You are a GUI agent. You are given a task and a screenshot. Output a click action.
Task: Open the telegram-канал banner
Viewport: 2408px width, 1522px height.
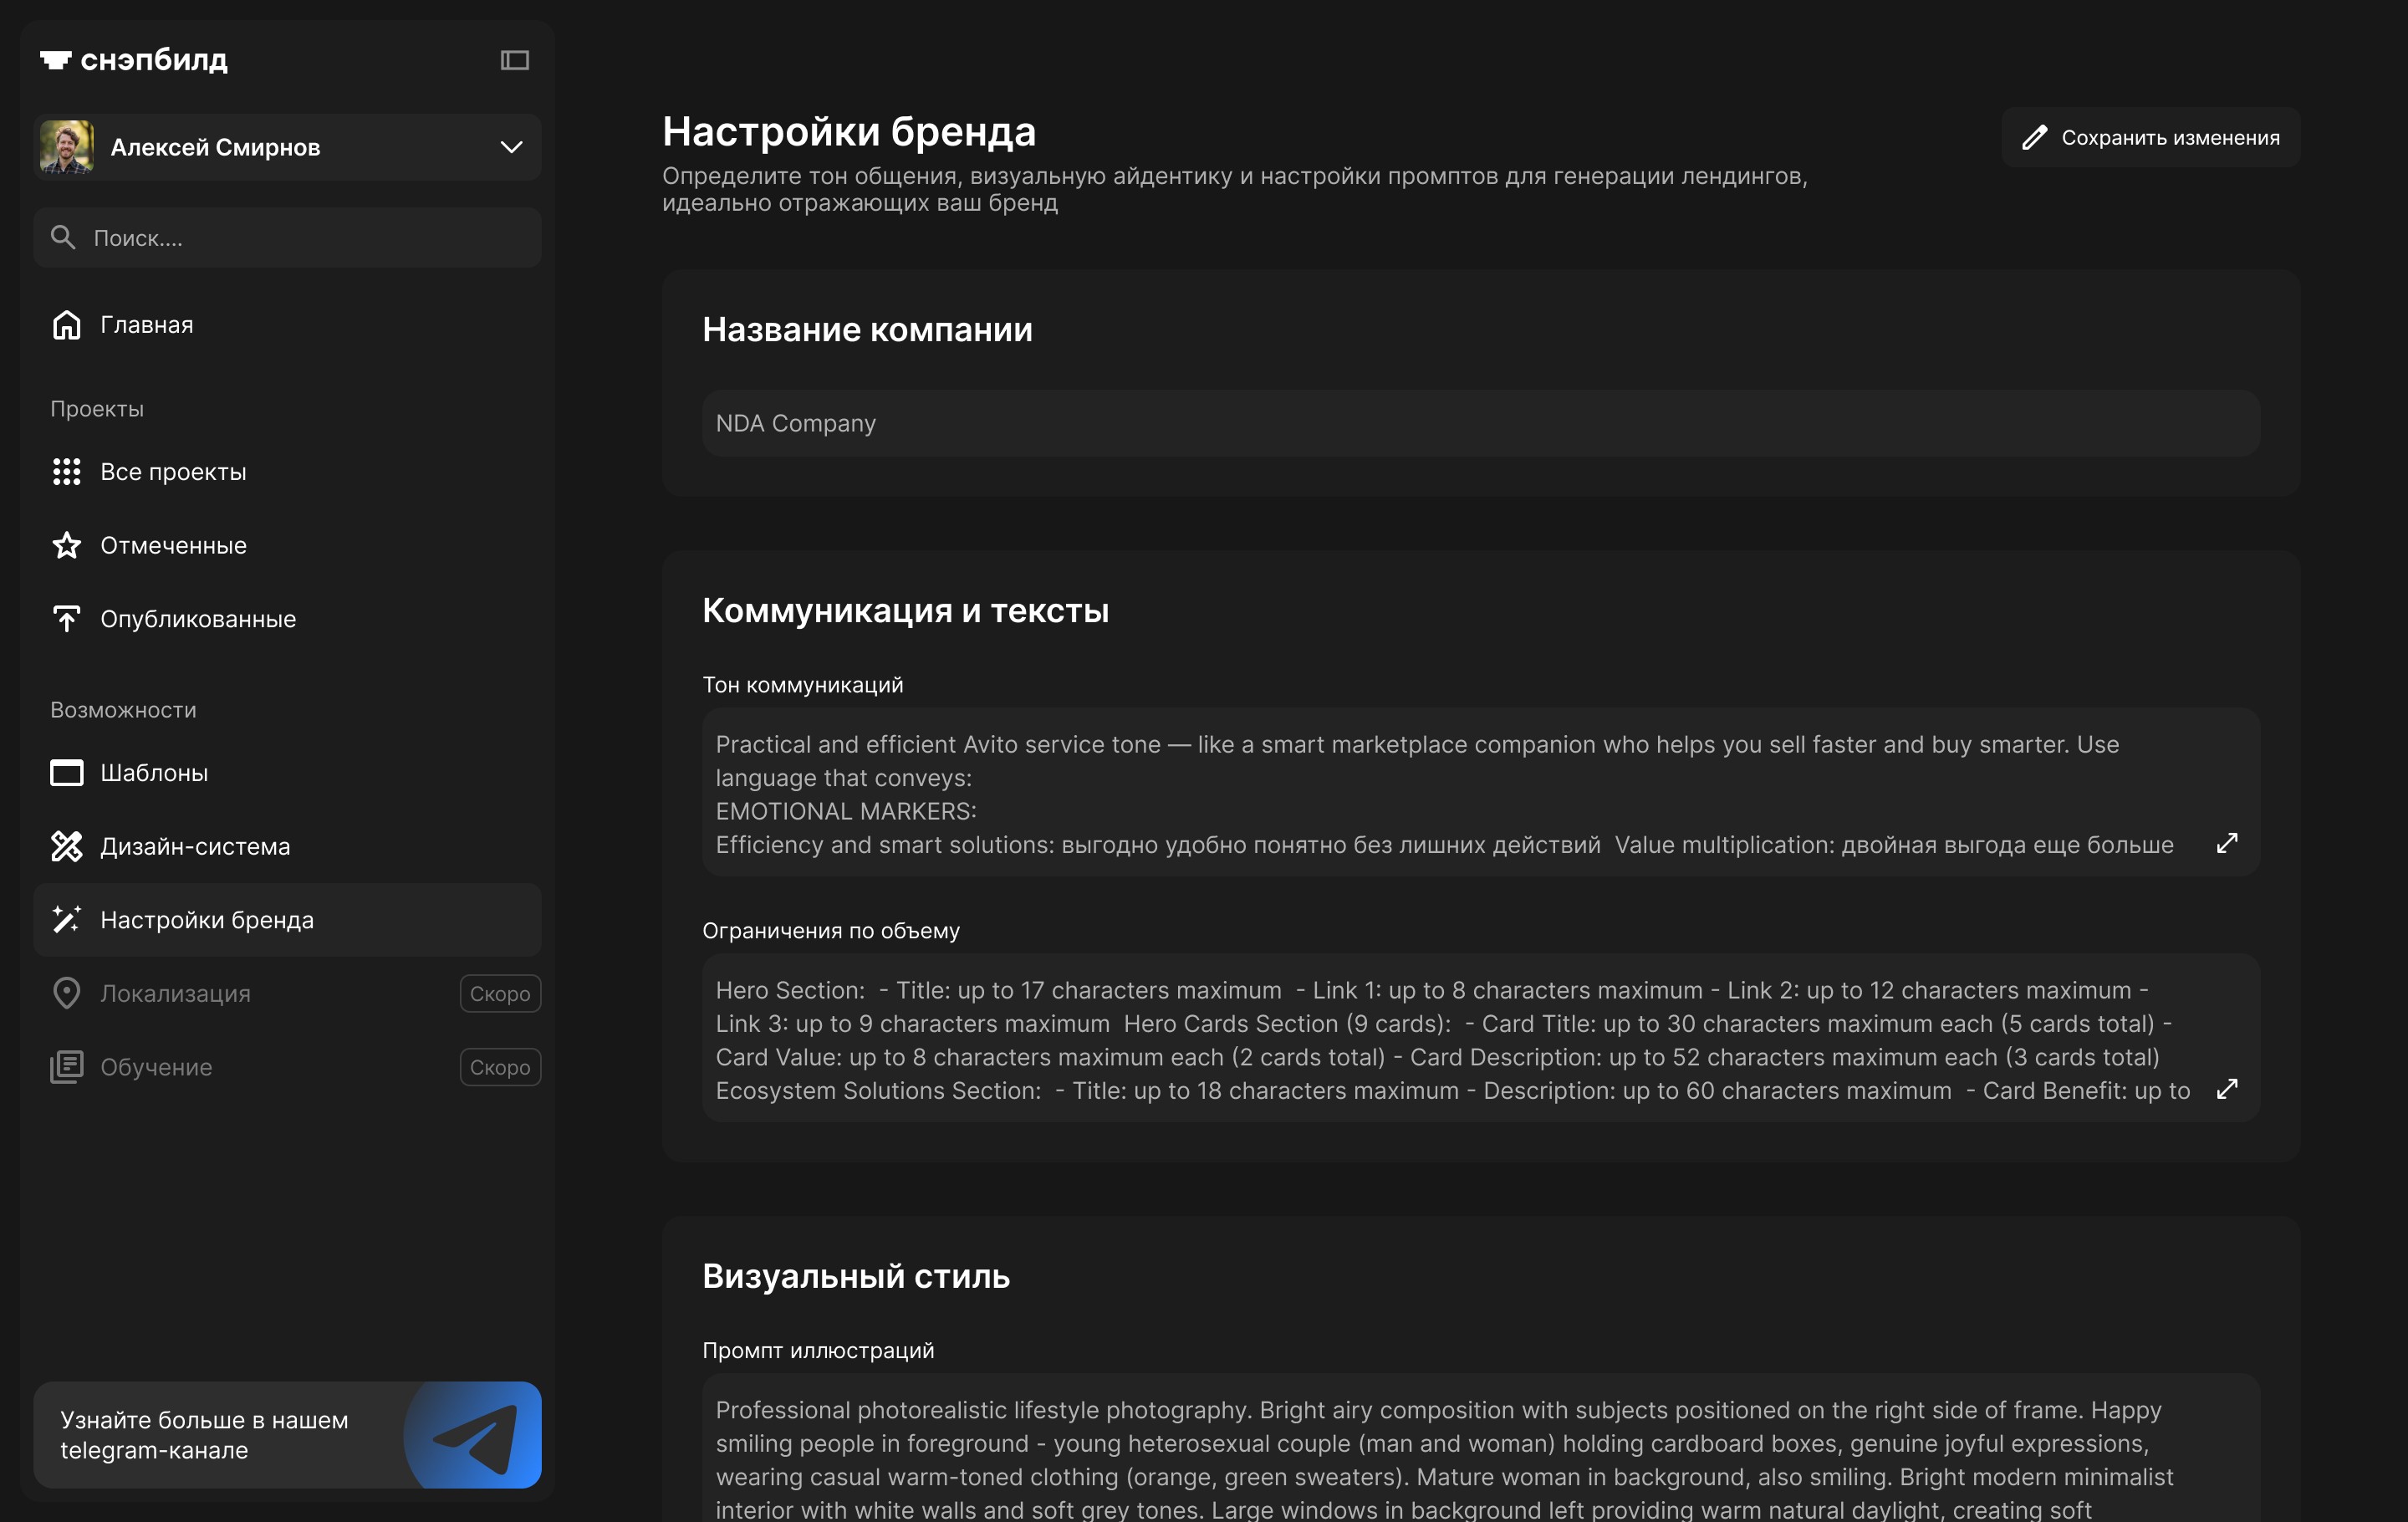(x=287, y=1434)
